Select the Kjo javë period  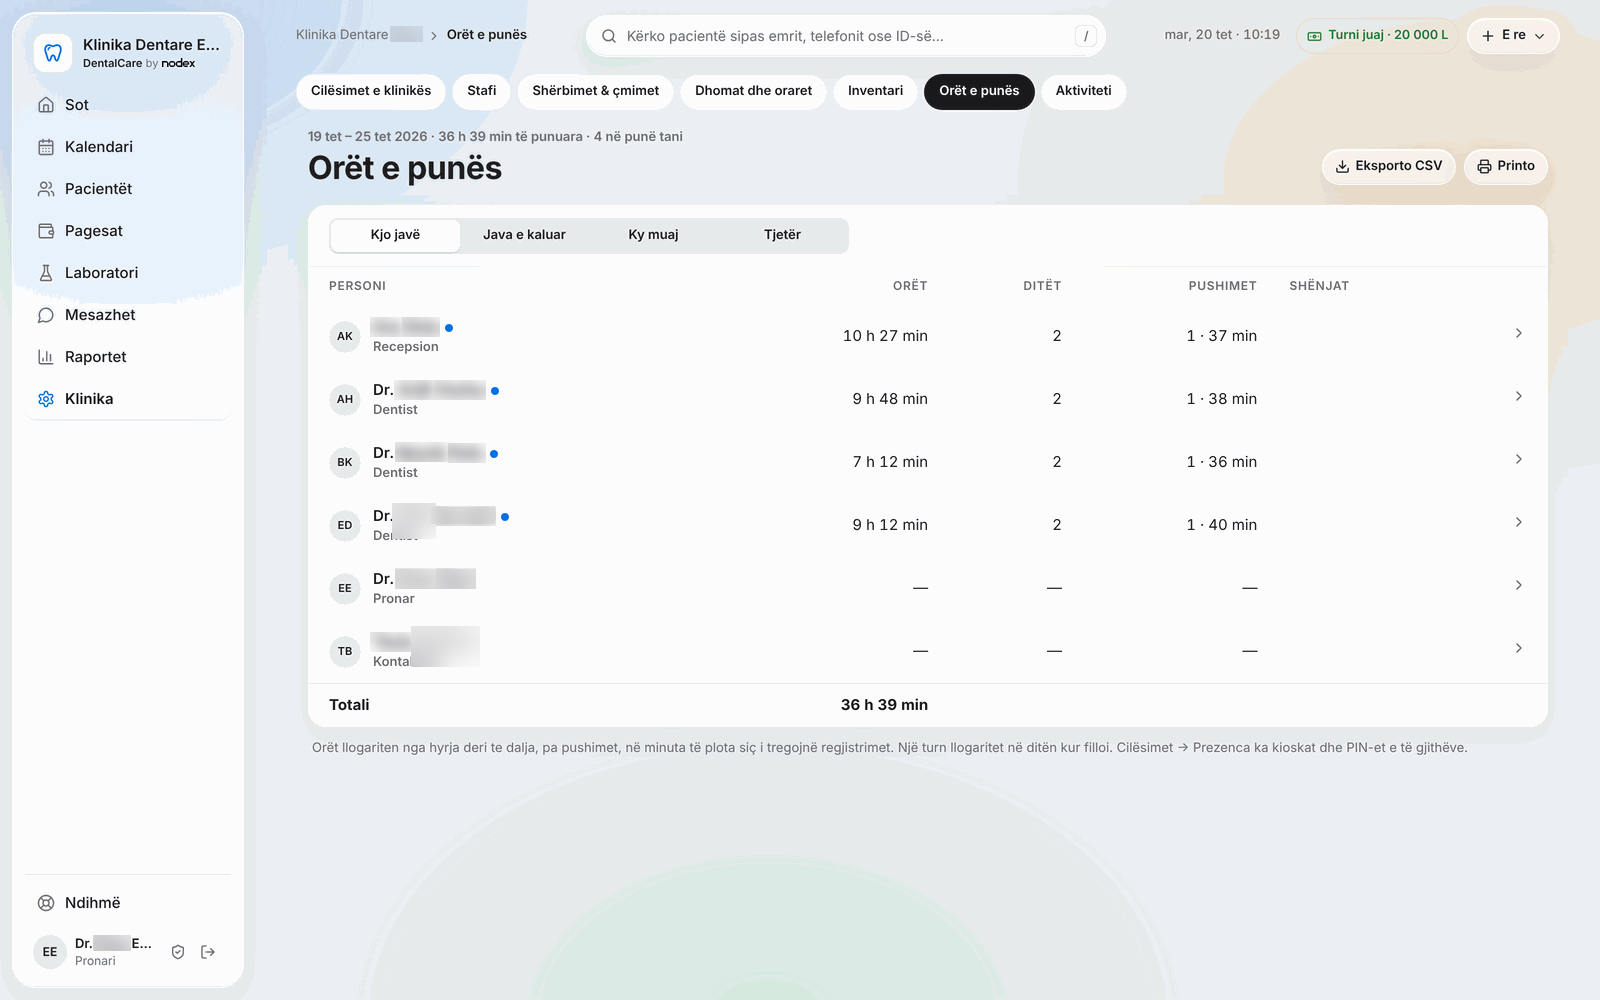pyautogui.click(x=395, y=235)
